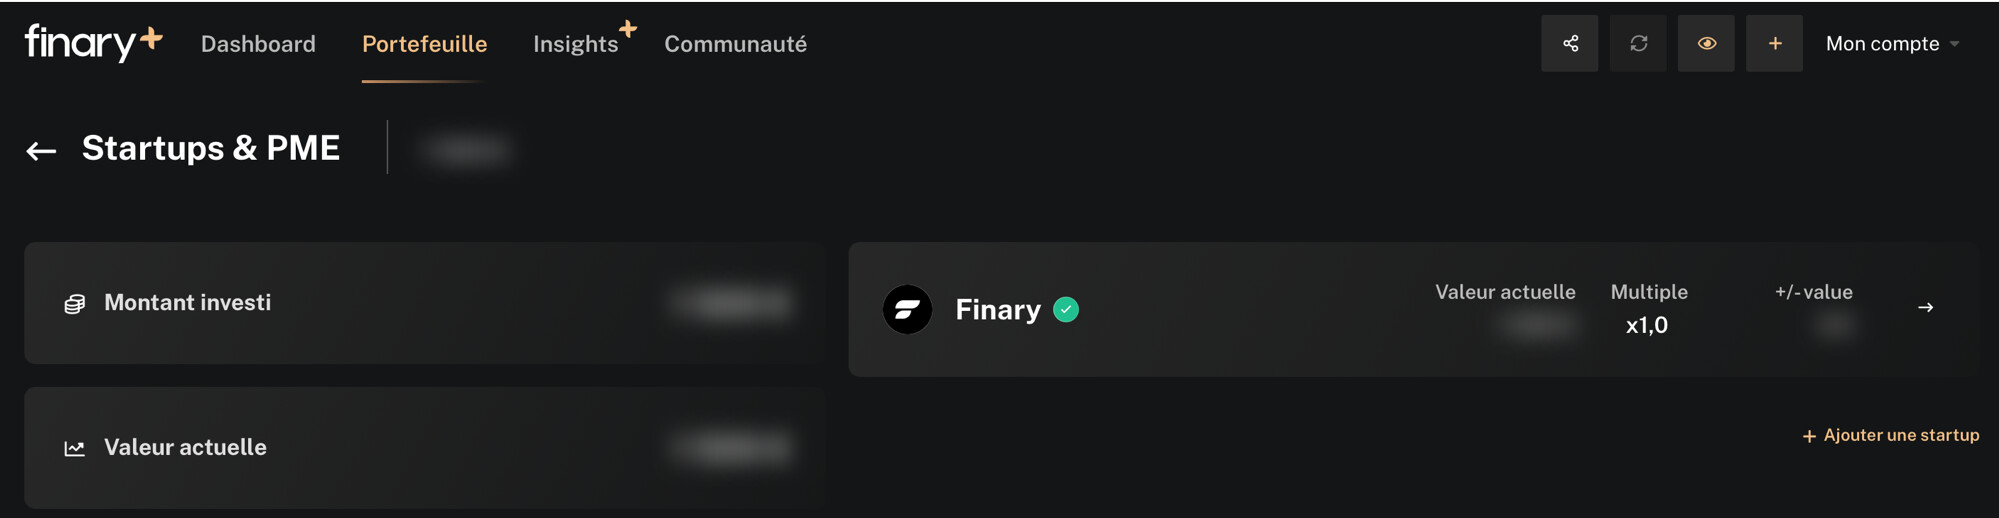Click Ajouter une startup link

pos(1890,435)
